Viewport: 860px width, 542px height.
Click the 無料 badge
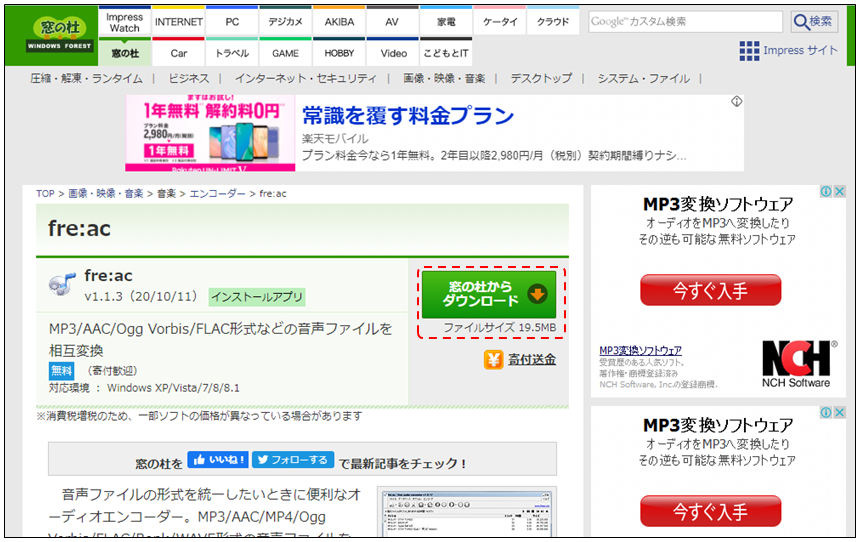click(x=61, y=371)
